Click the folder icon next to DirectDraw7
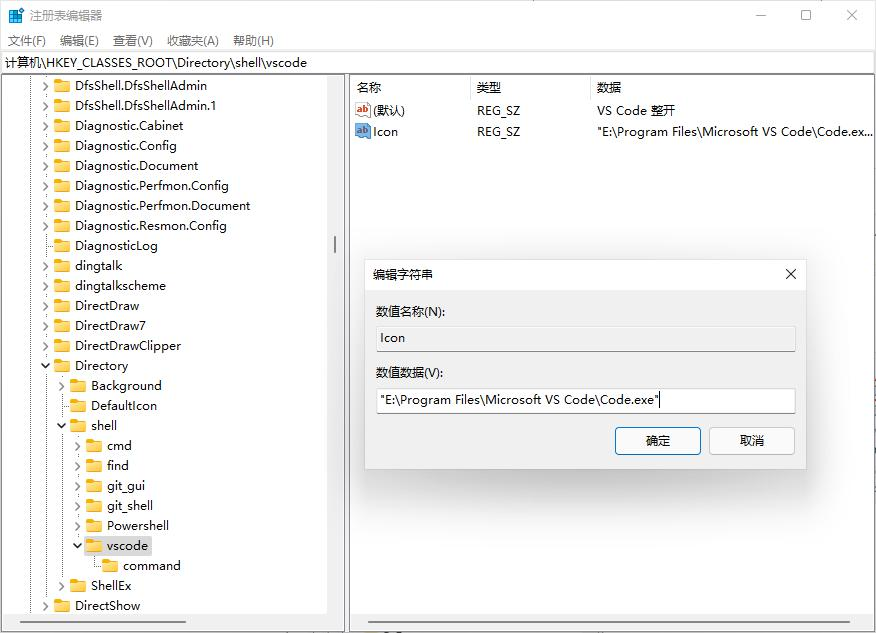This screenshot has width=876, height=633. pyautogui.click(x=62, y=326)
